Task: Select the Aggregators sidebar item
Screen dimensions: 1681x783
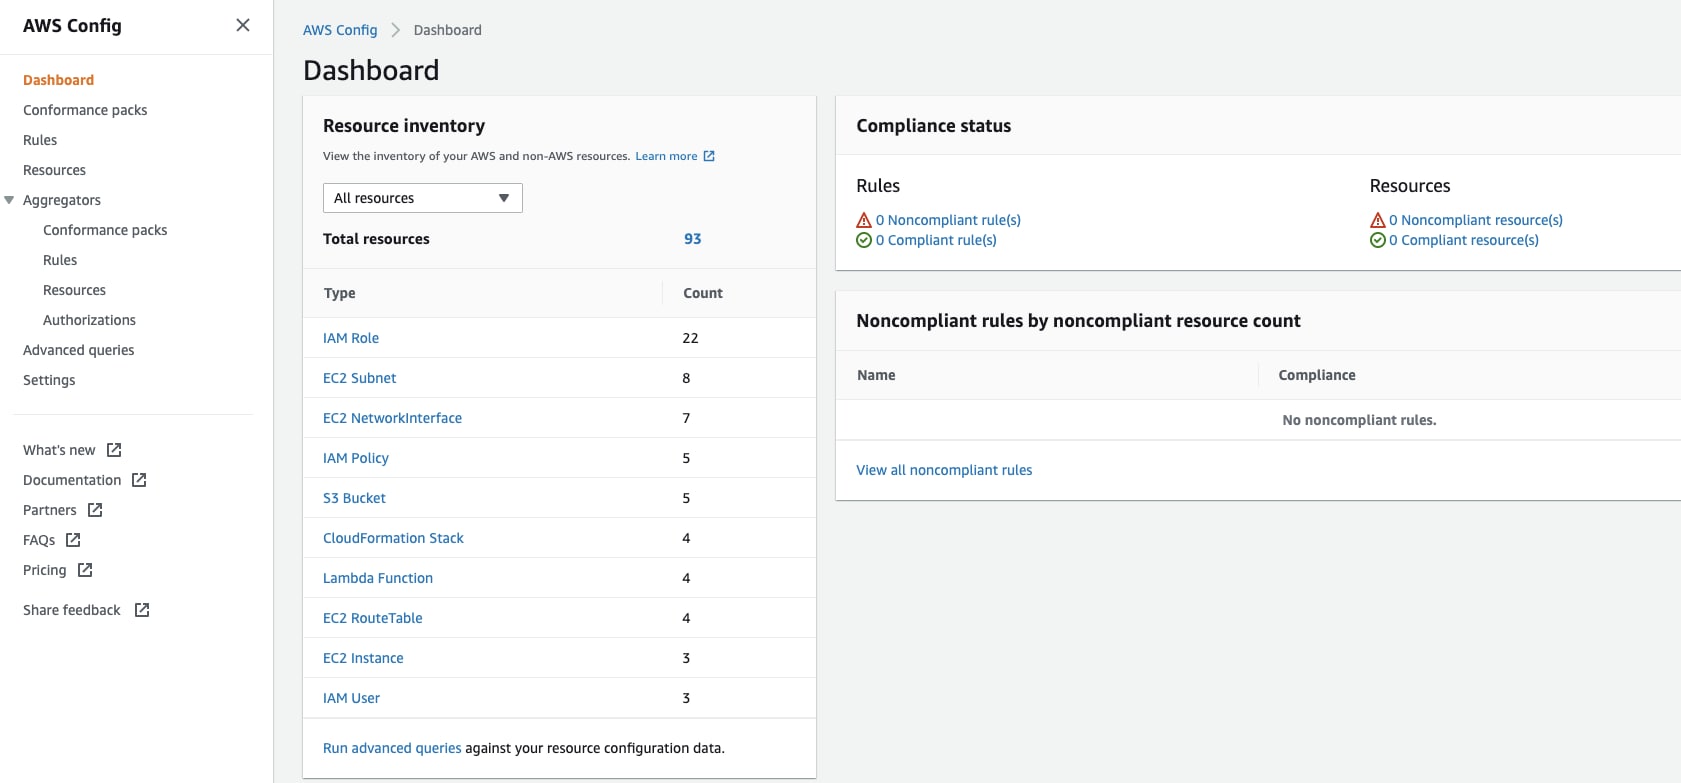Action: (62, 200)
